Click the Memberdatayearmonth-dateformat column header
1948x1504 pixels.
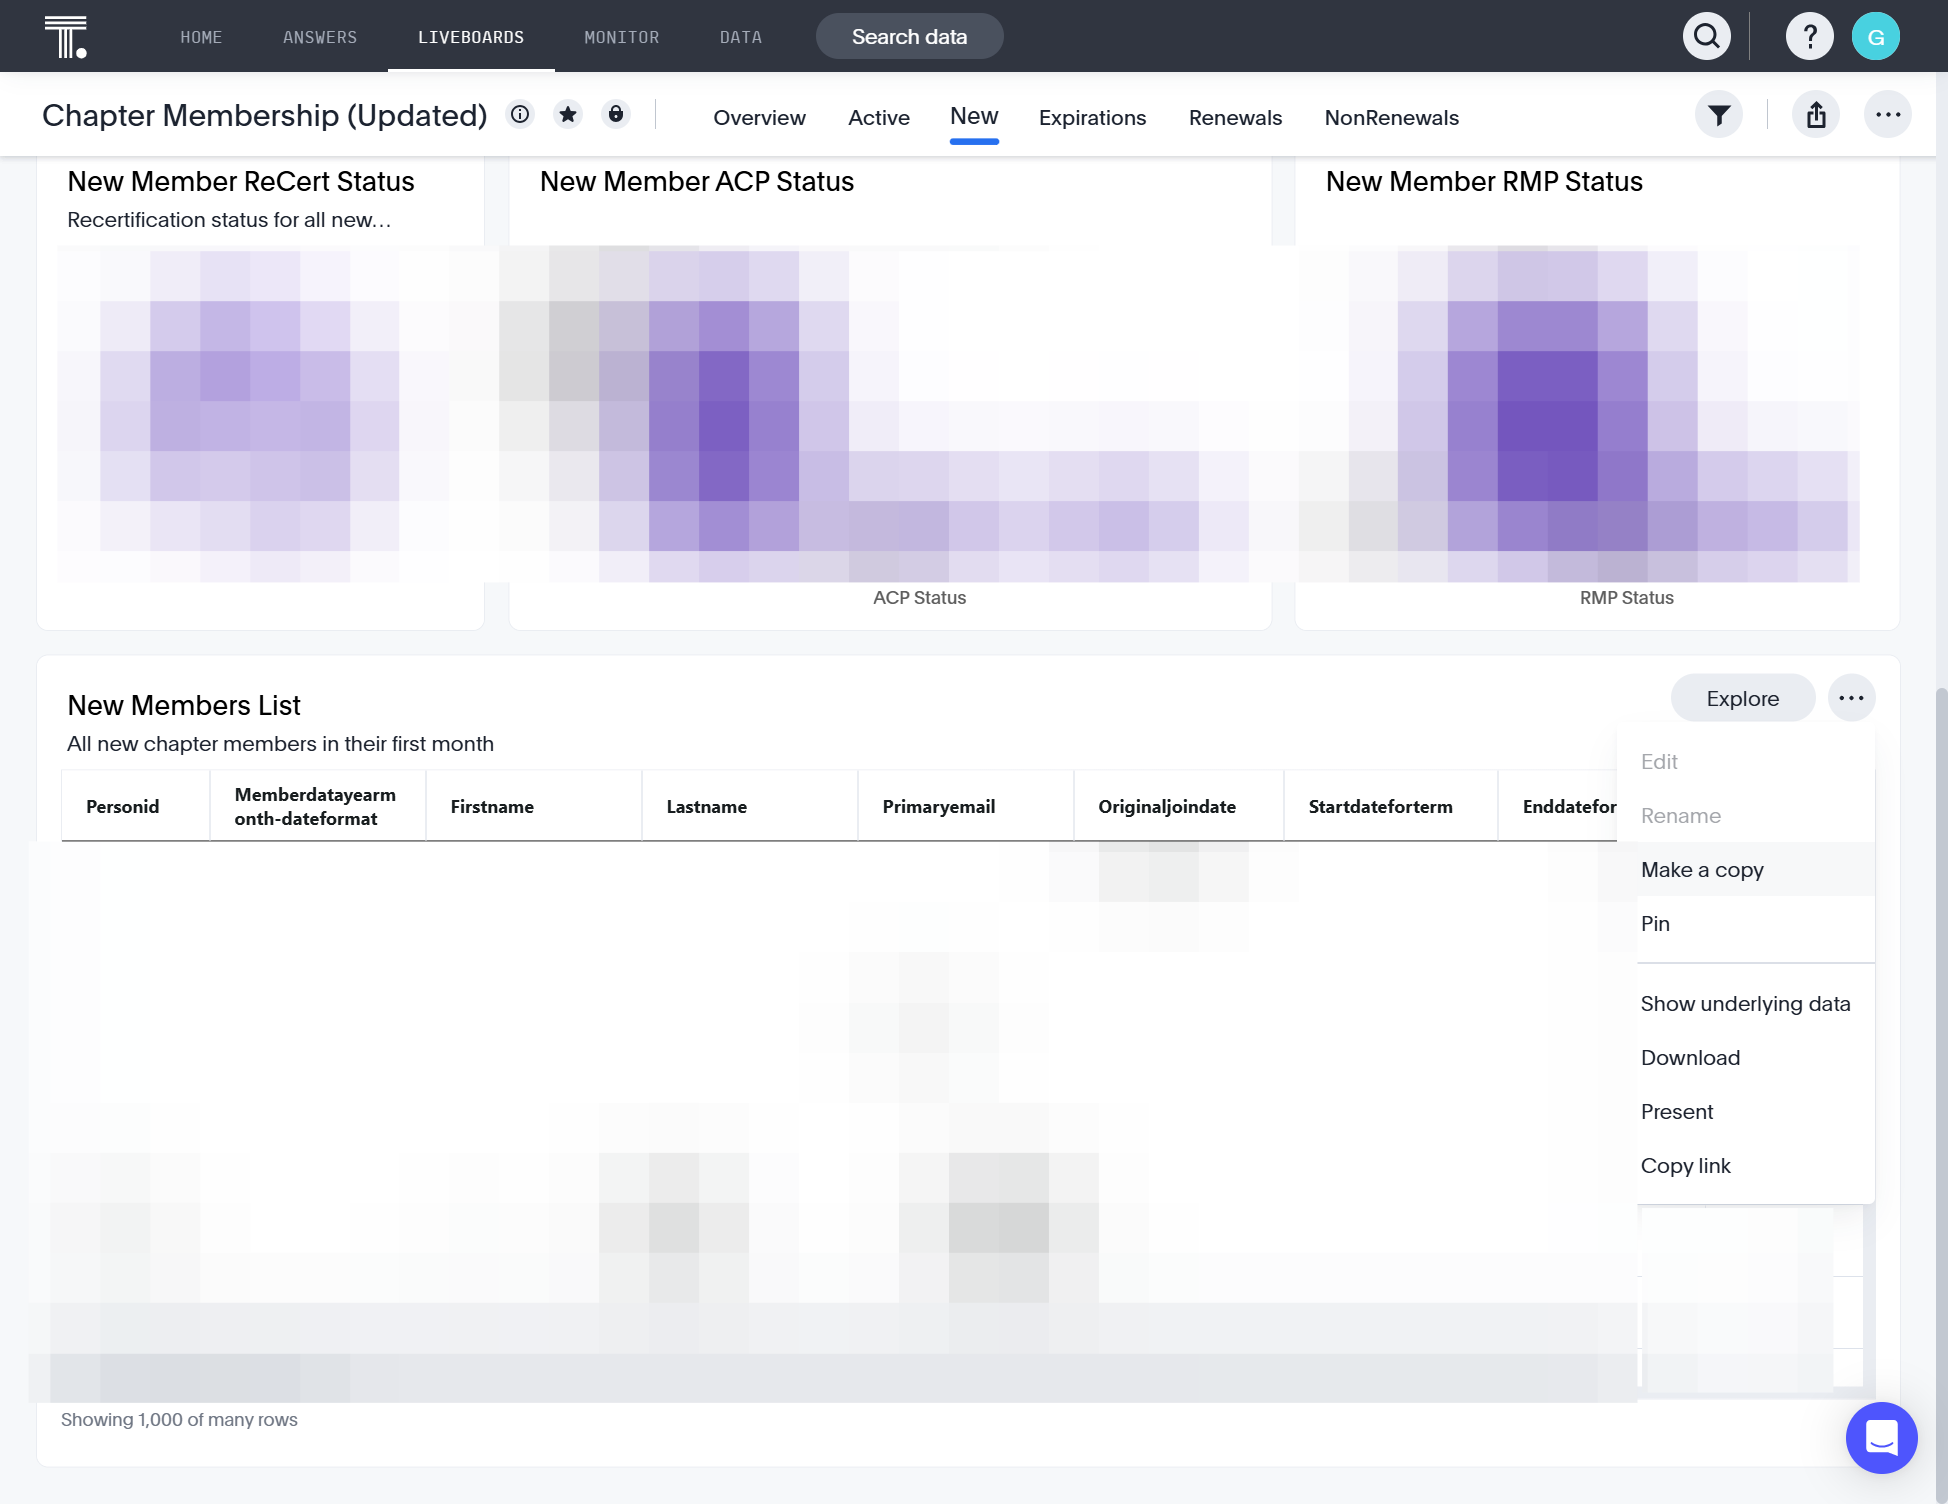318,807
